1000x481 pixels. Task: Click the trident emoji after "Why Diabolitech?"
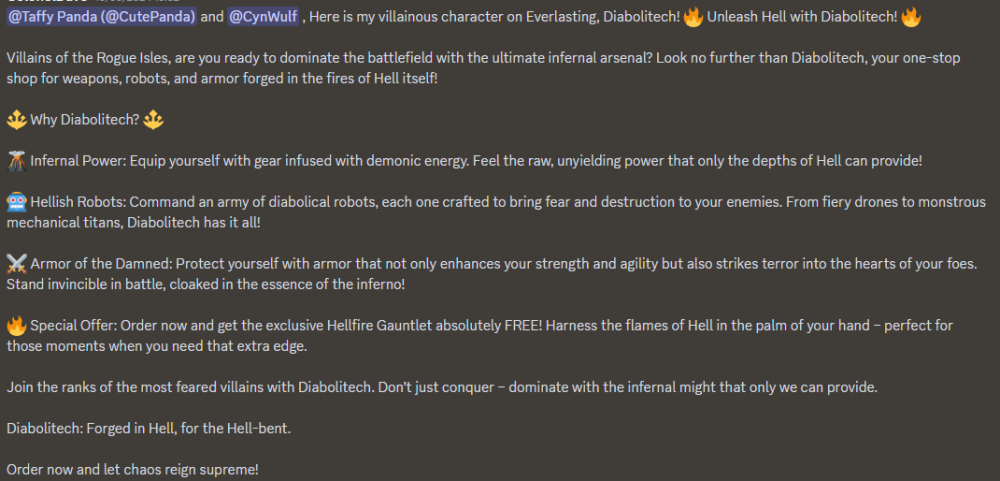[x=153, y=119]
